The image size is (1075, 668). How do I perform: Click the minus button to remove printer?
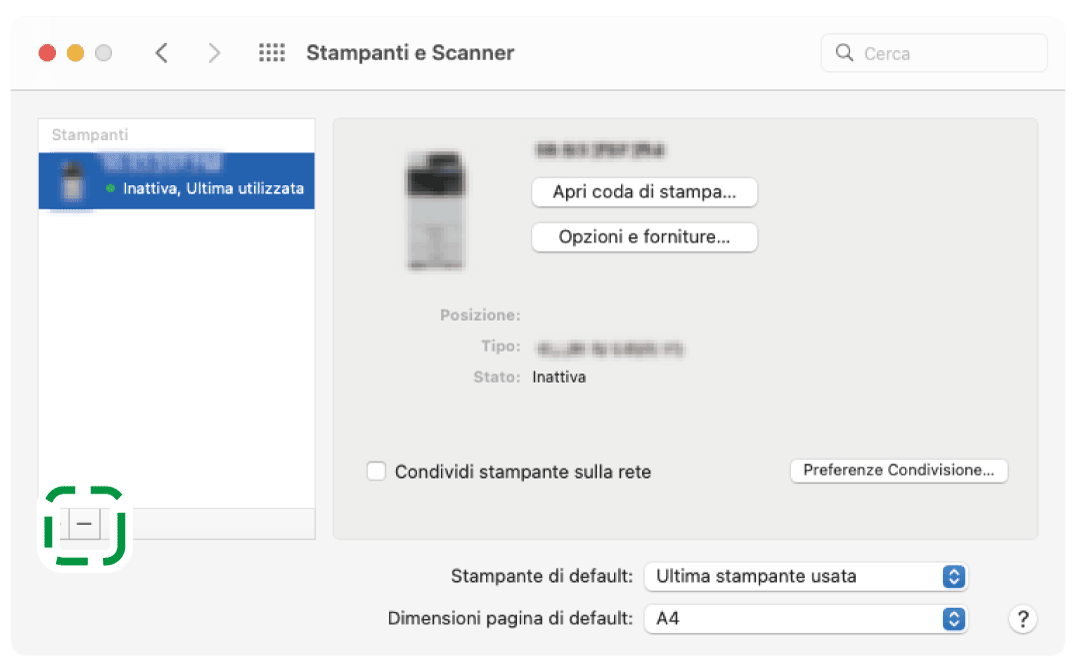coord(85,524)
